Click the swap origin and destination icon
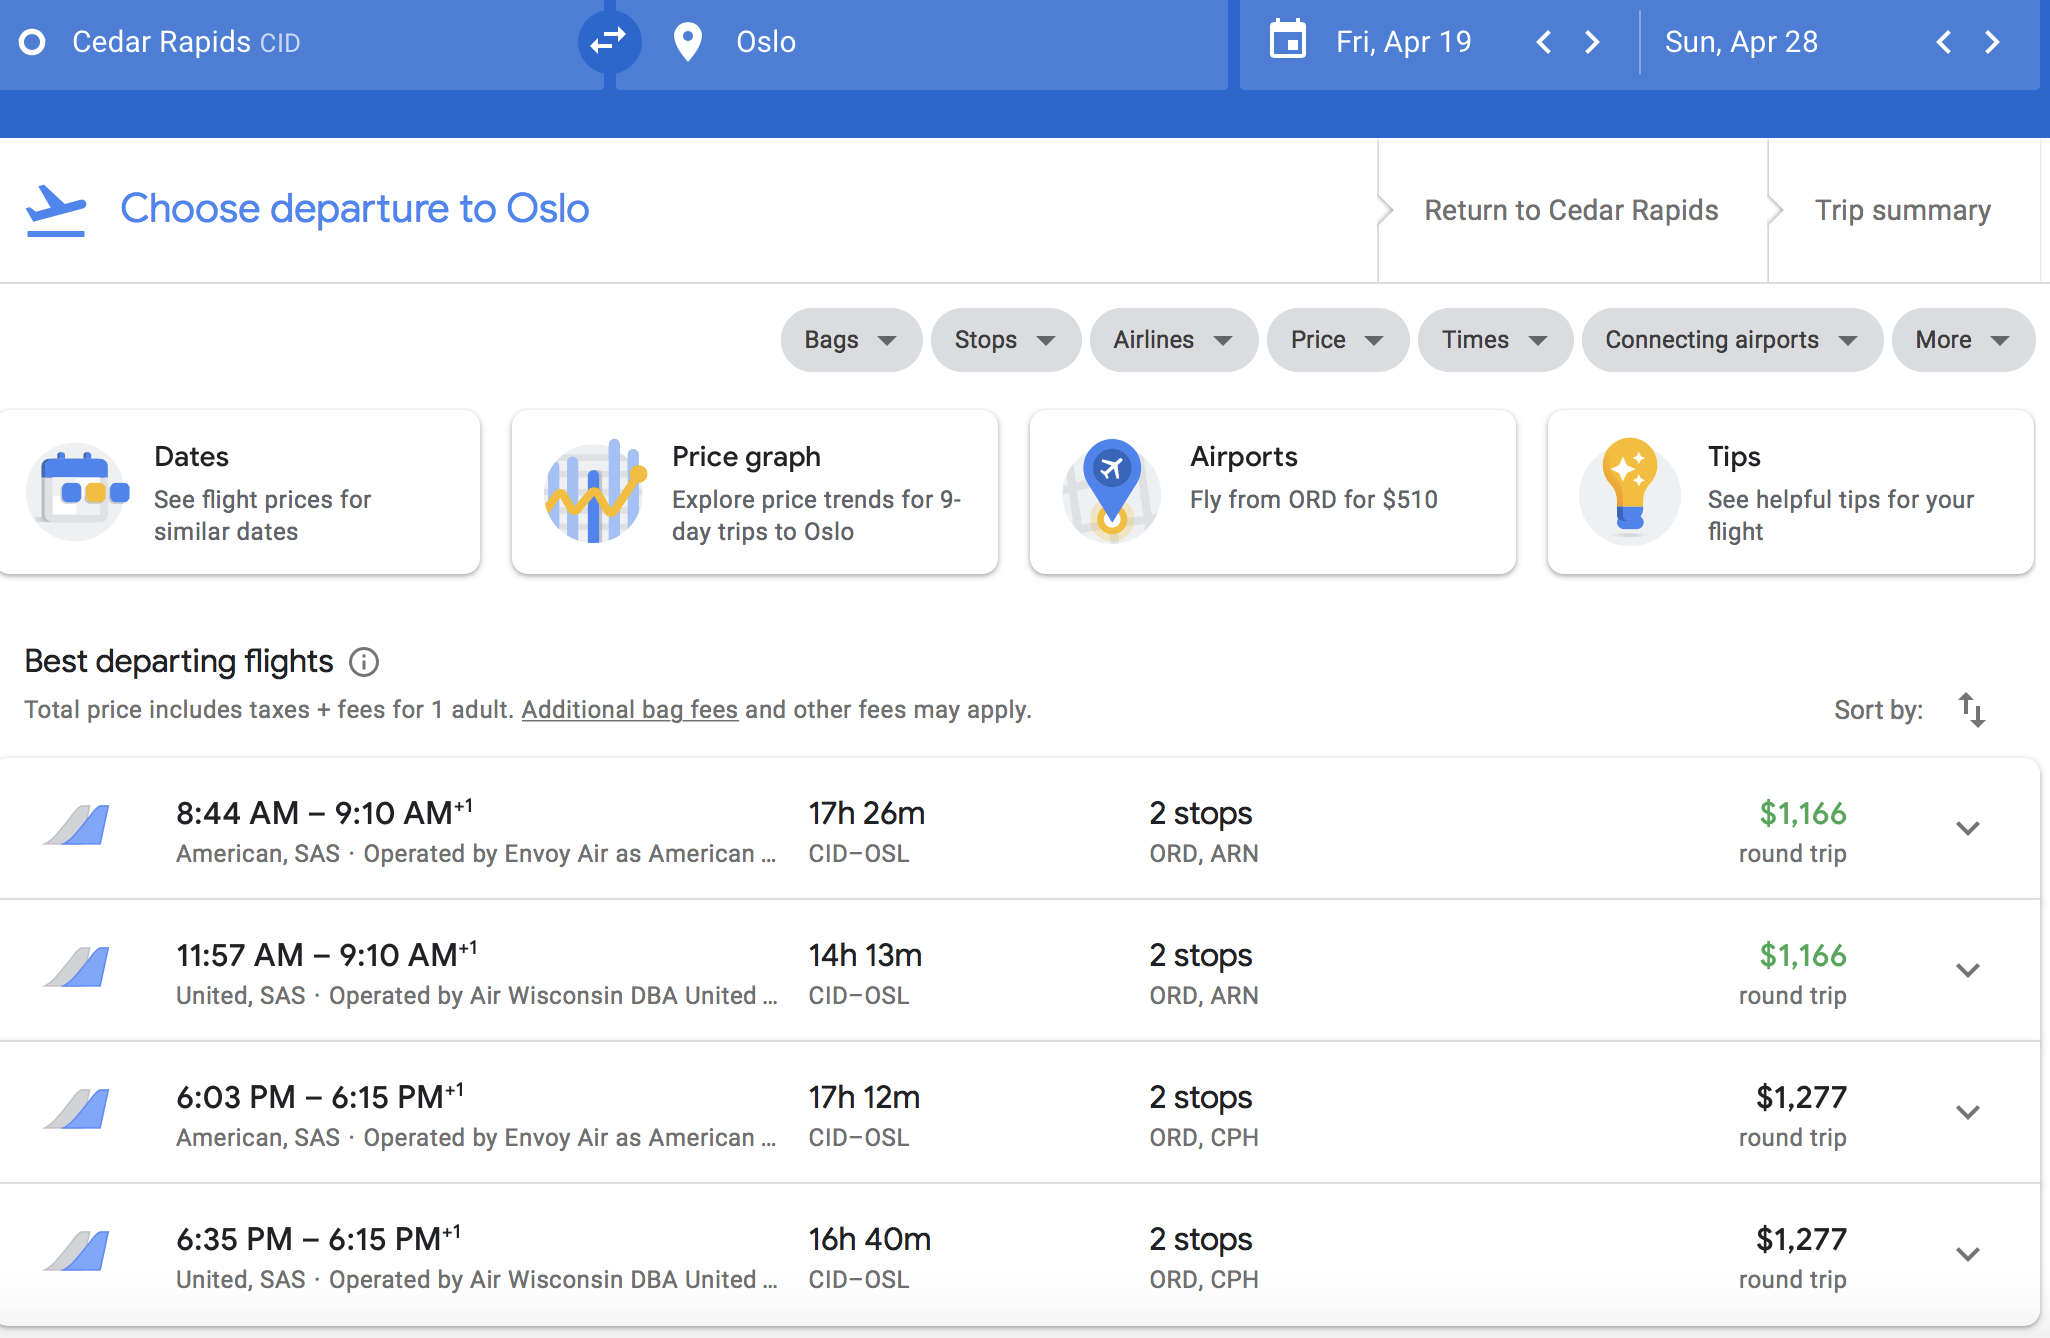The height and width of the screenshot is (1338, 2050). (608, 41)
